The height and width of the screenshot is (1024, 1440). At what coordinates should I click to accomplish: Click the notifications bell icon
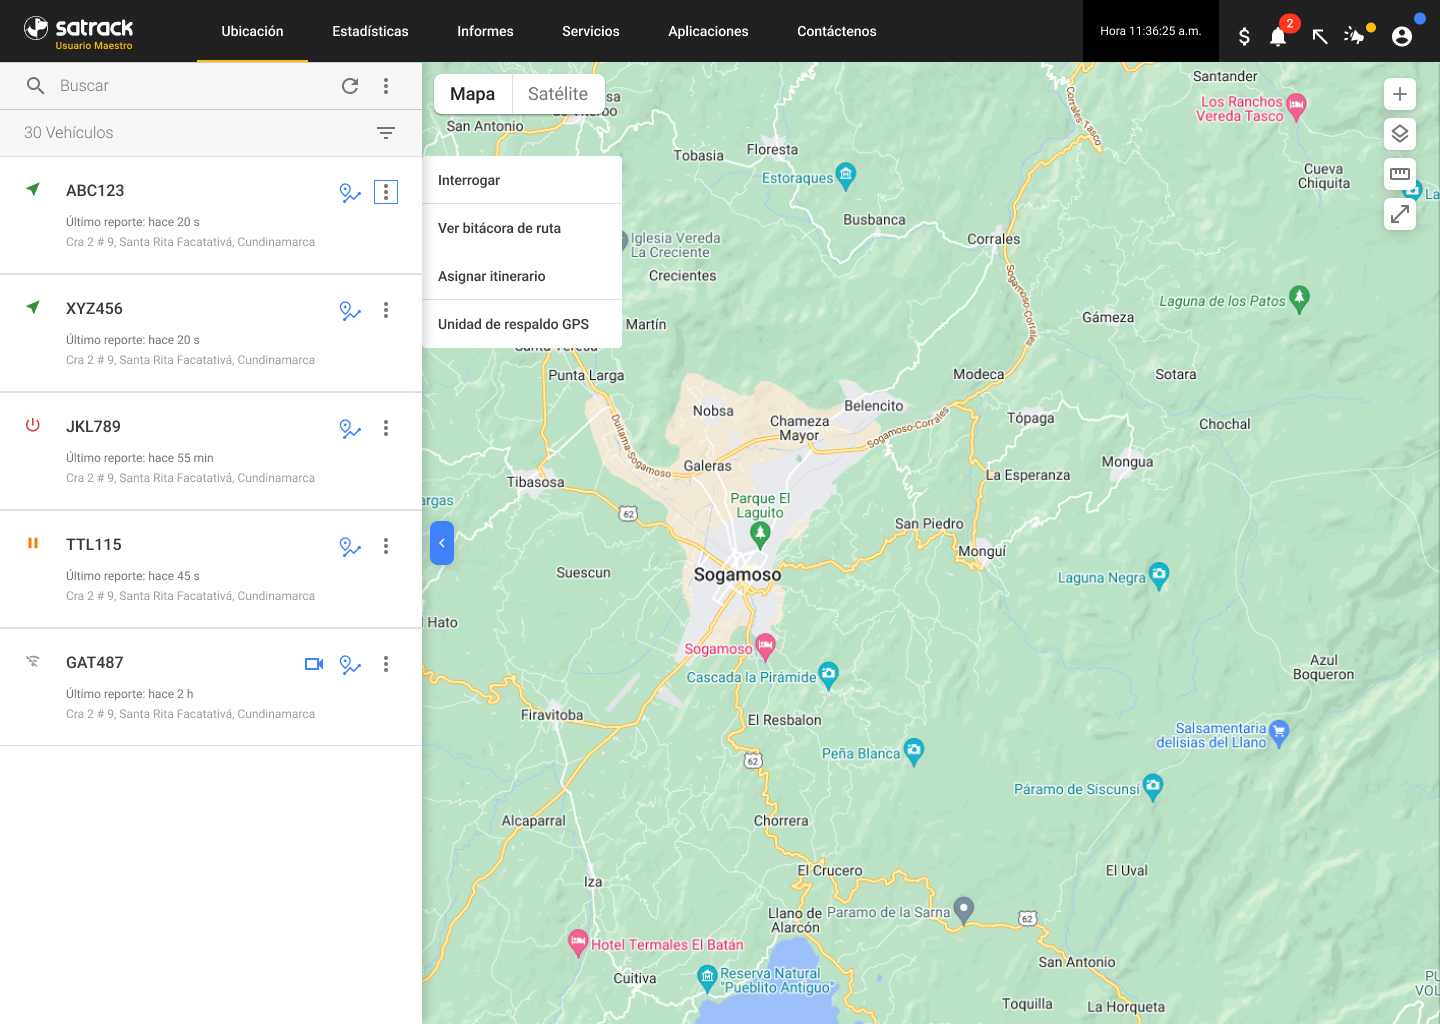(1278, 37)
